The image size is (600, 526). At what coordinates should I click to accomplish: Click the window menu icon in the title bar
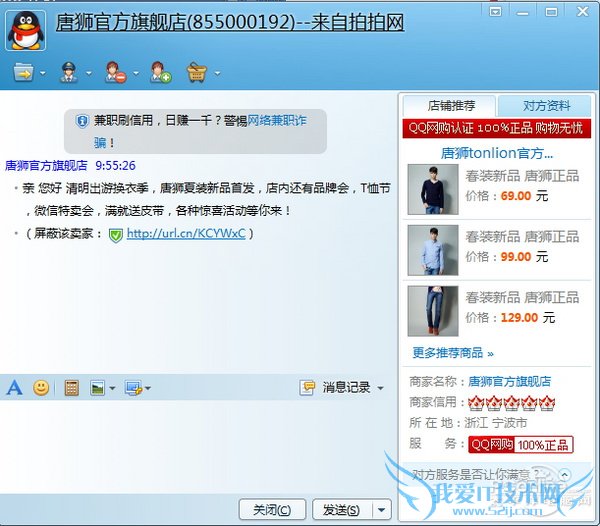pos(495,12)
